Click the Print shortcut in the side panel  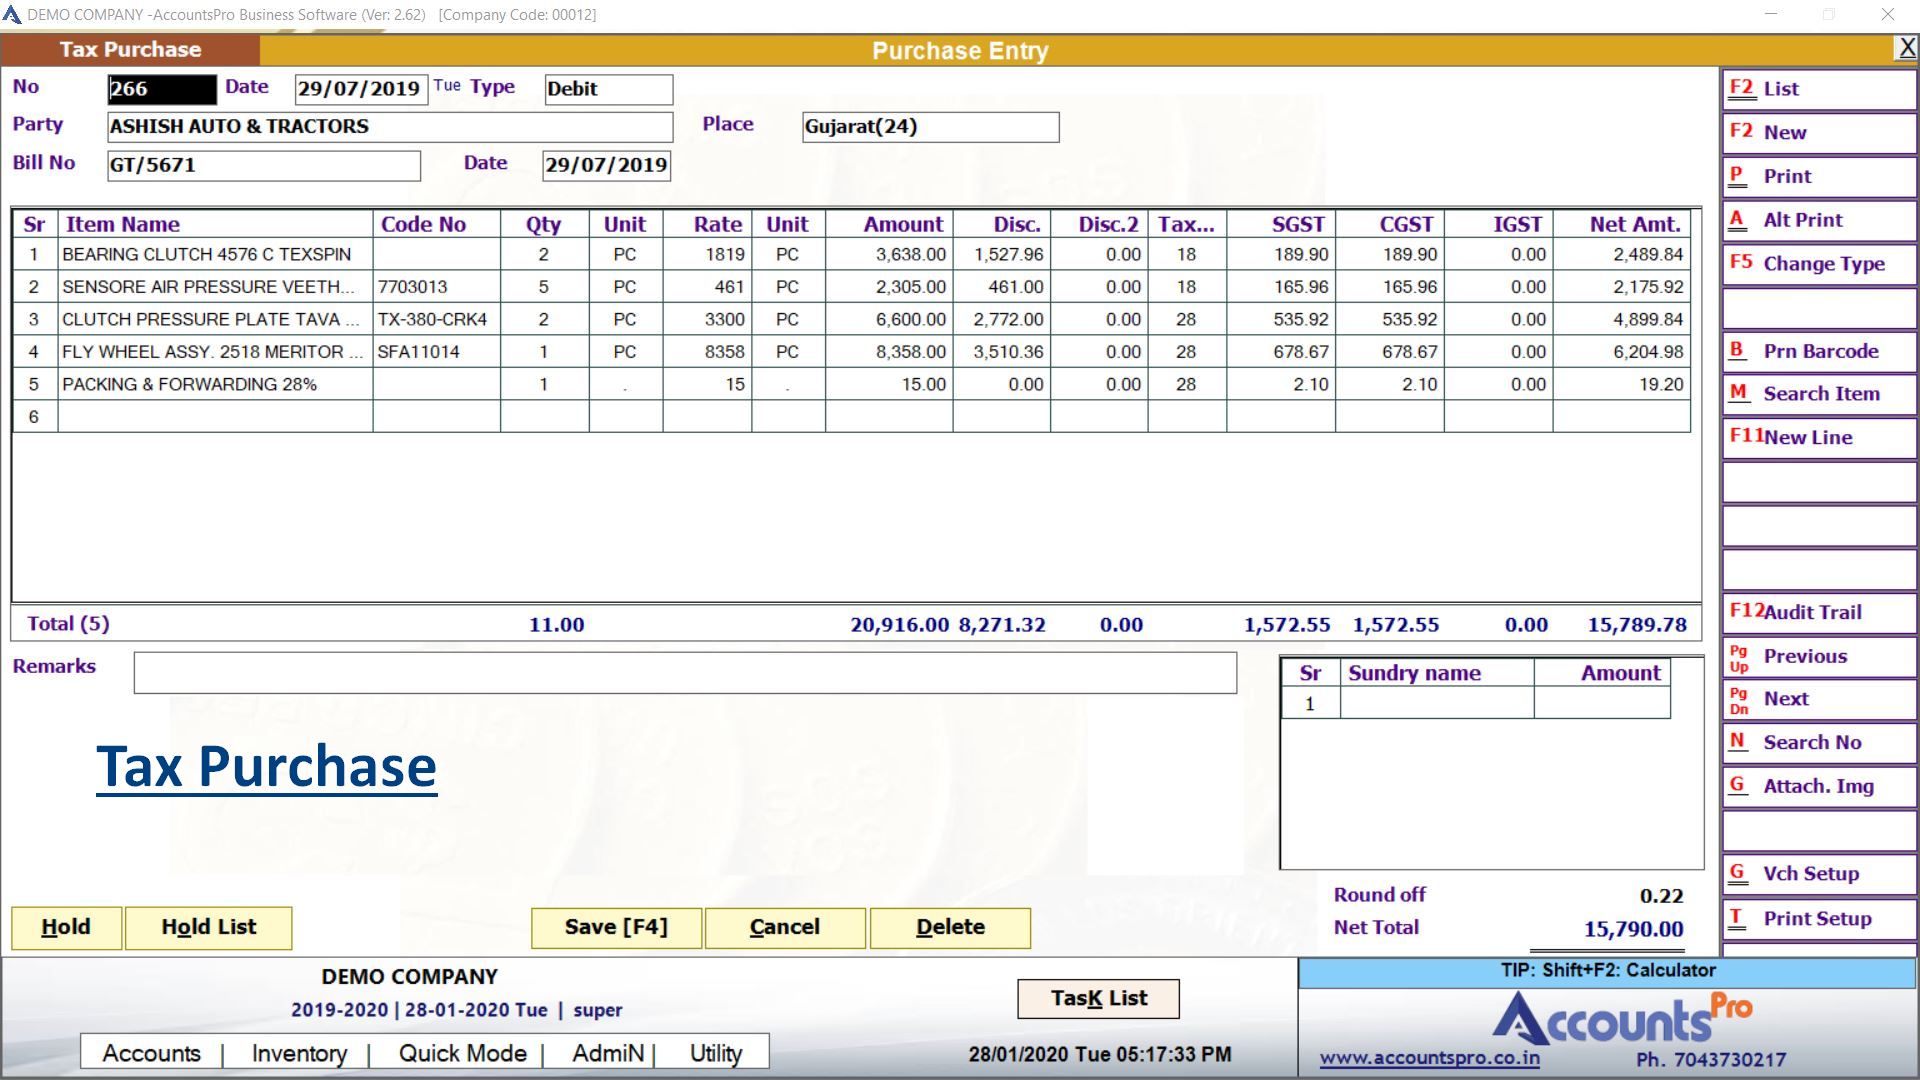1818,177
